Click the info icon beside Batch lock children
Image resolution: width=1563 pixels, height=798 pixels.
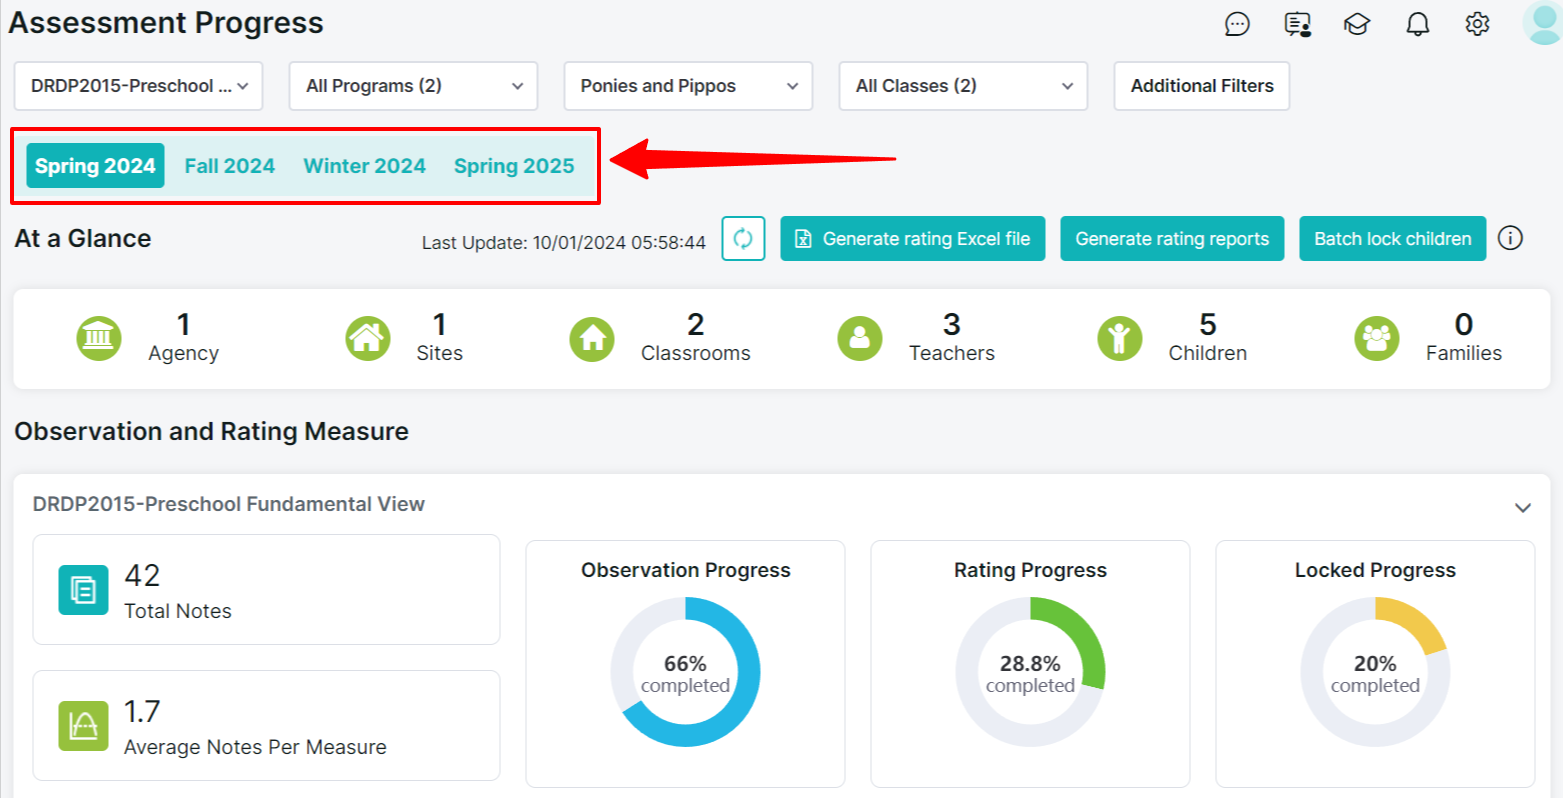tap(1510, 238)
